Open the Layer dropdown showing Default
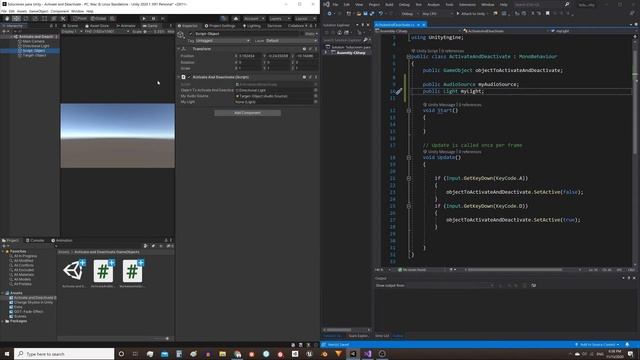The image size is (640, 360). (x=291, y=41)
